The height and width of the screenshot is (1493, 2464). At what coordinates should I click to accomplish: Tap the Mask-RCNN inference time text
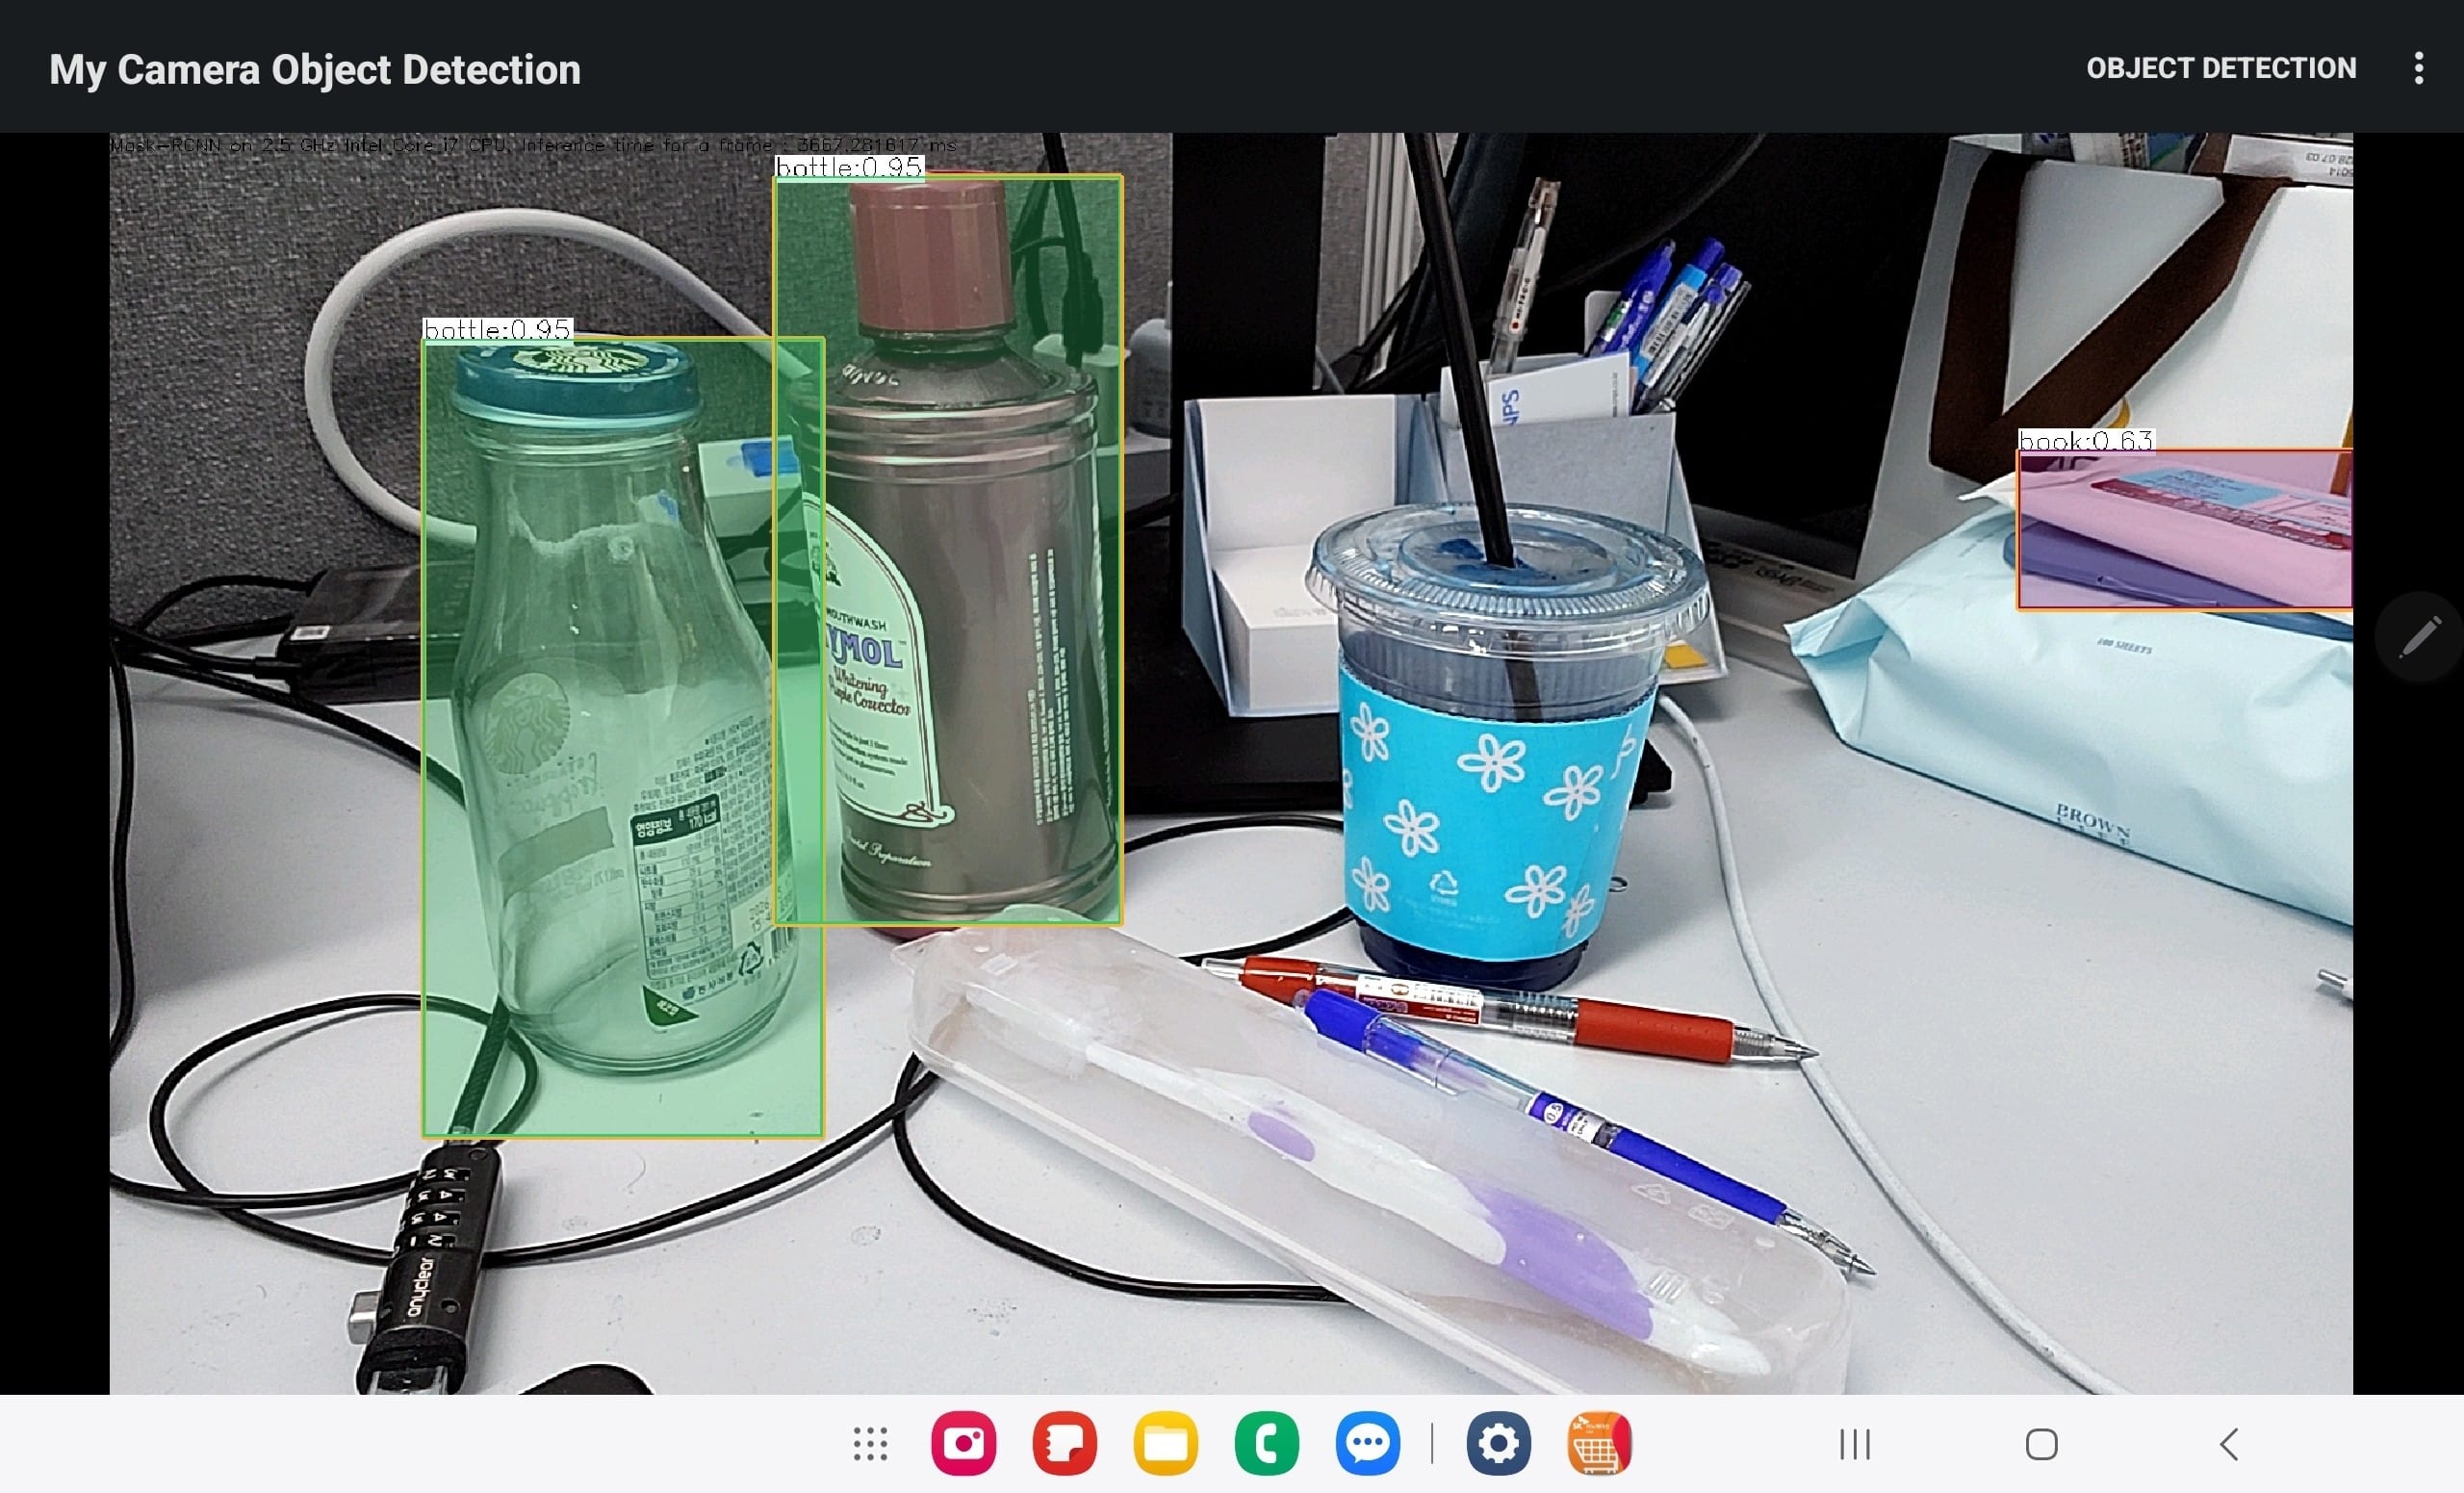[x=533, y=145]
